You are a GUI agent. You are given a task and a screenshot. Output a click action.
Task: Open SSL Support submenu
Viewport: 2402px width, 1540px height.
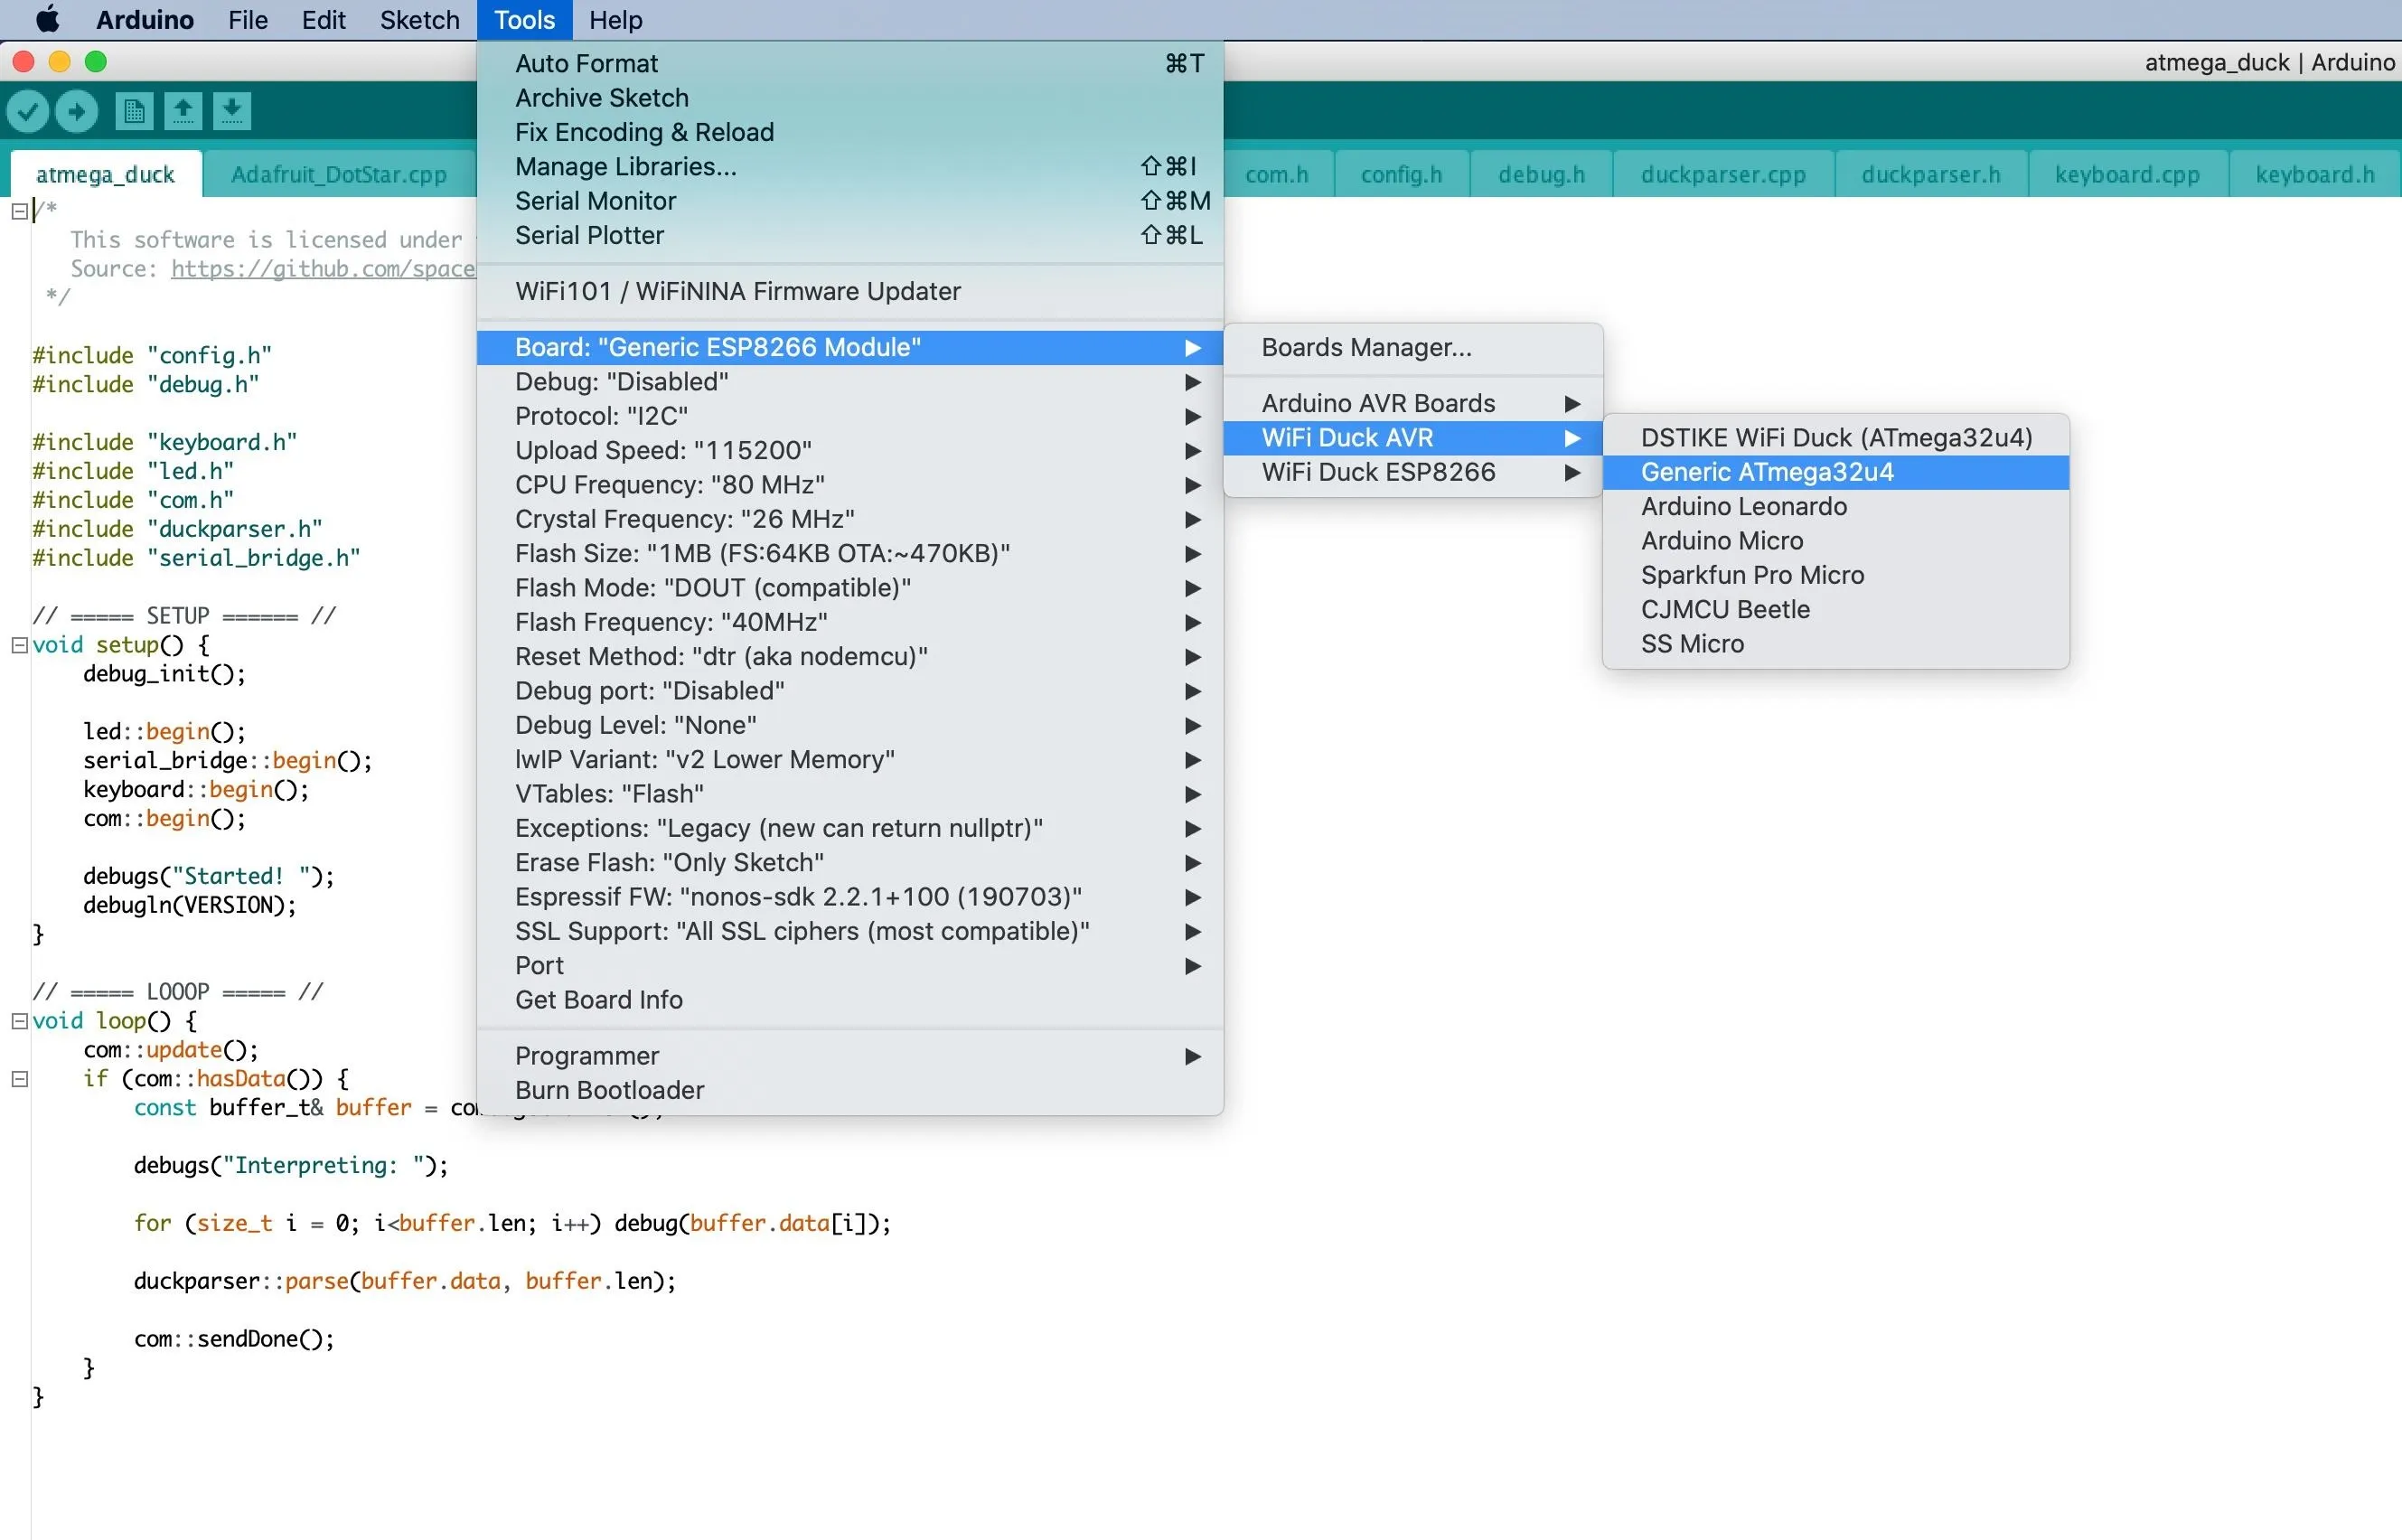point(850,931)
